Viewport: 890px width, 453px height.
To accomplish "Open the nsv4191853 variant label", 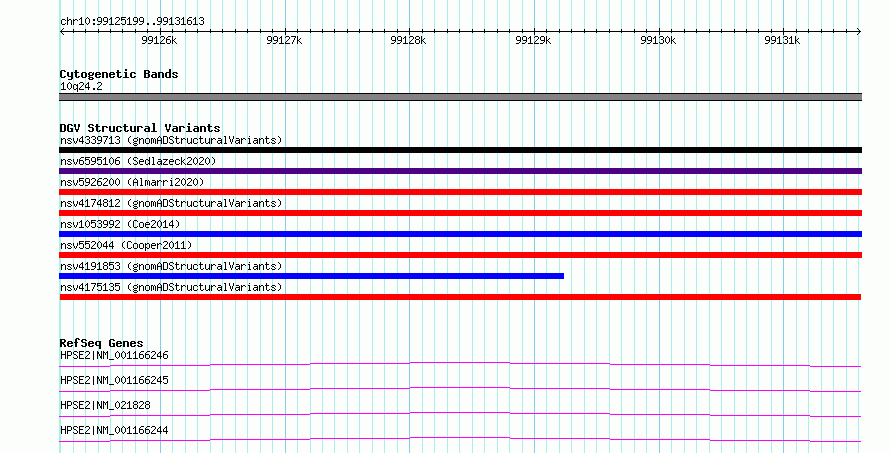I will pos(171,266).
